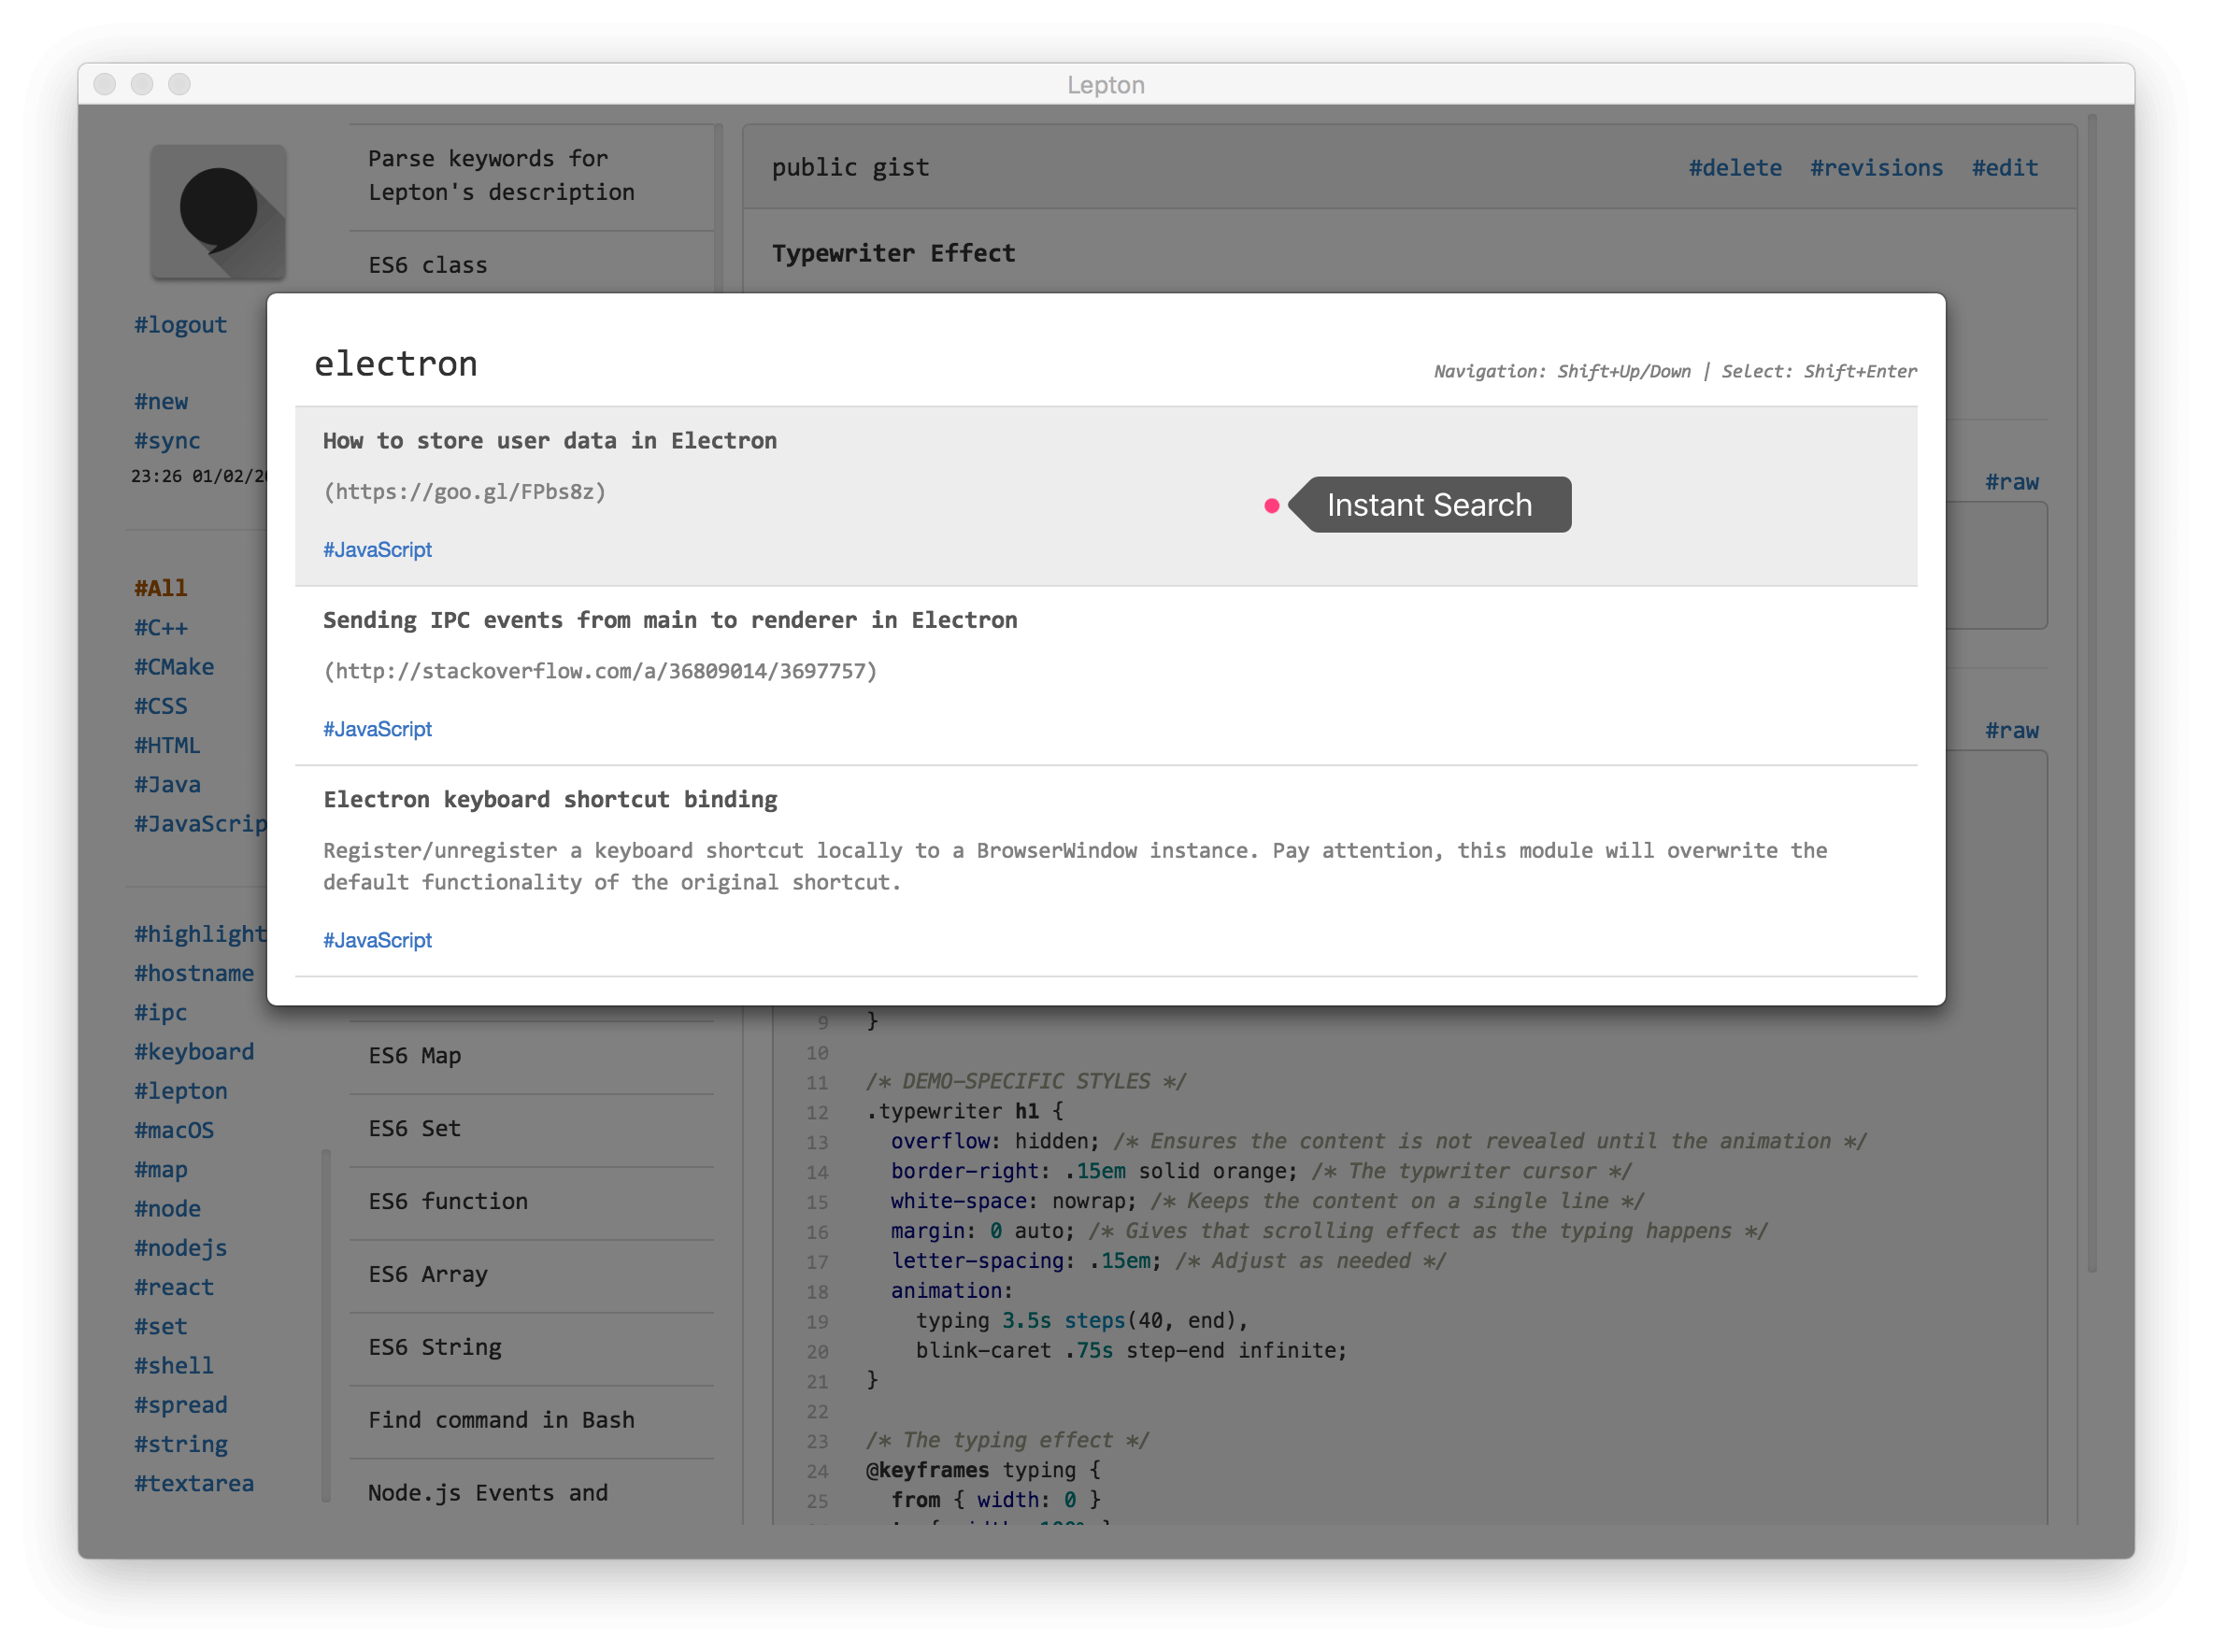Click the Lepton avatar logo icon

[218, 212]
